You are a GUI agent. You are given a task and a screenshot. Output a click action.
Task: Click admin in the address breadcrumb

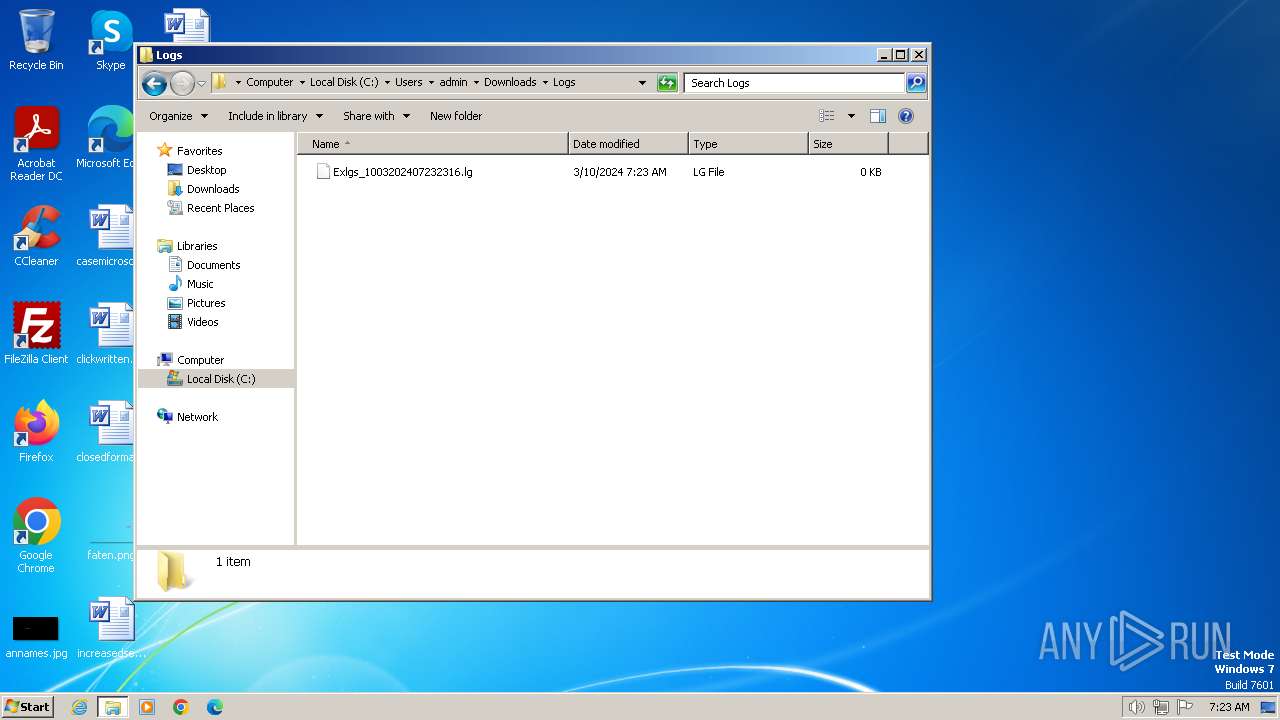[x=453, y=83]
